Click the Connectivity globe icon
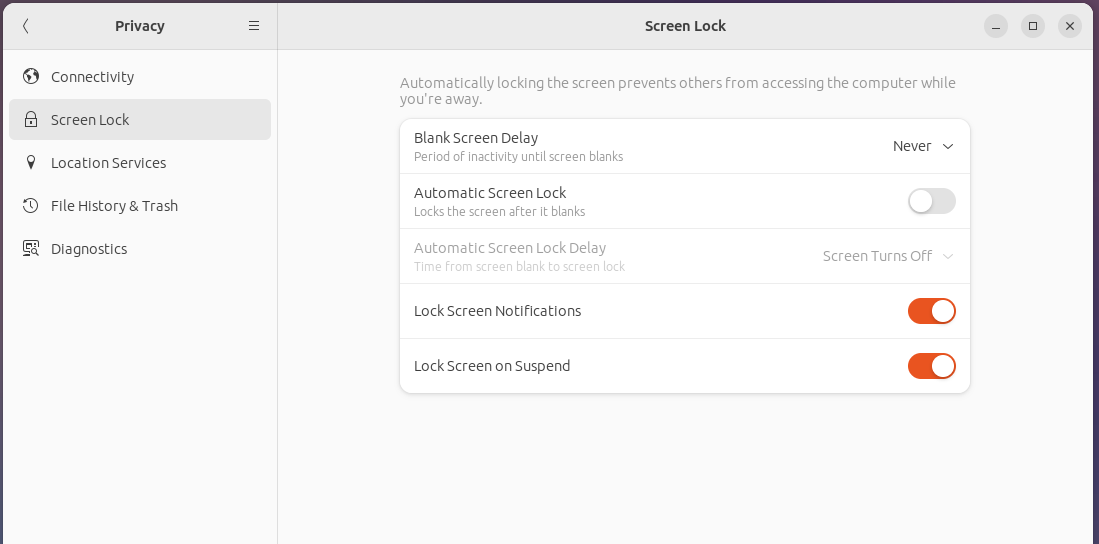 (31, 77)
